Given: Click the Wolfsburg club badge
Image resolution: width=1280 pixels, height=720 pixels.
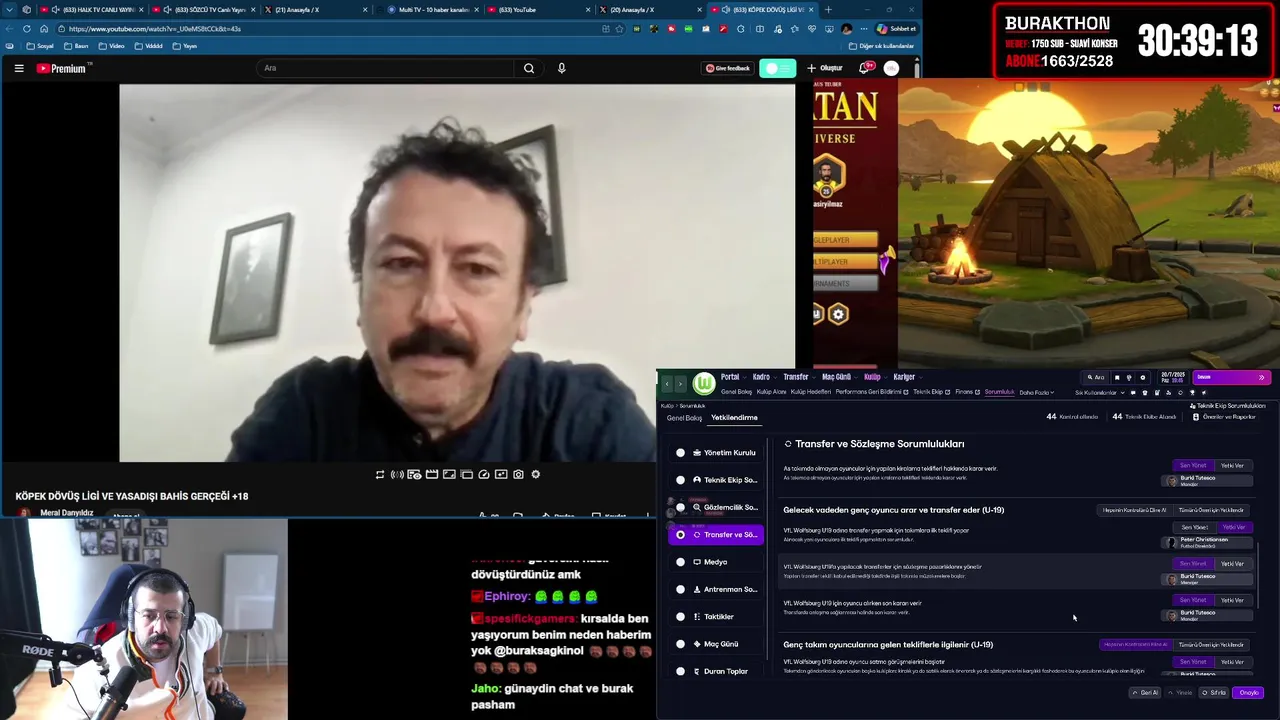Looking at the screenshot, I should coord(704,383).
